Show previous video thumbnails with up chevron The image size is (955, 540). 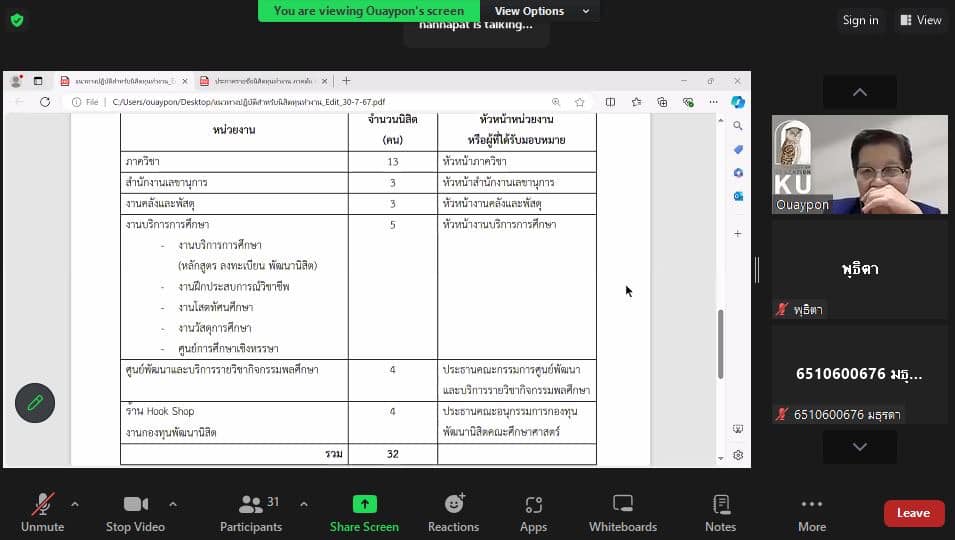click(860, 93)
